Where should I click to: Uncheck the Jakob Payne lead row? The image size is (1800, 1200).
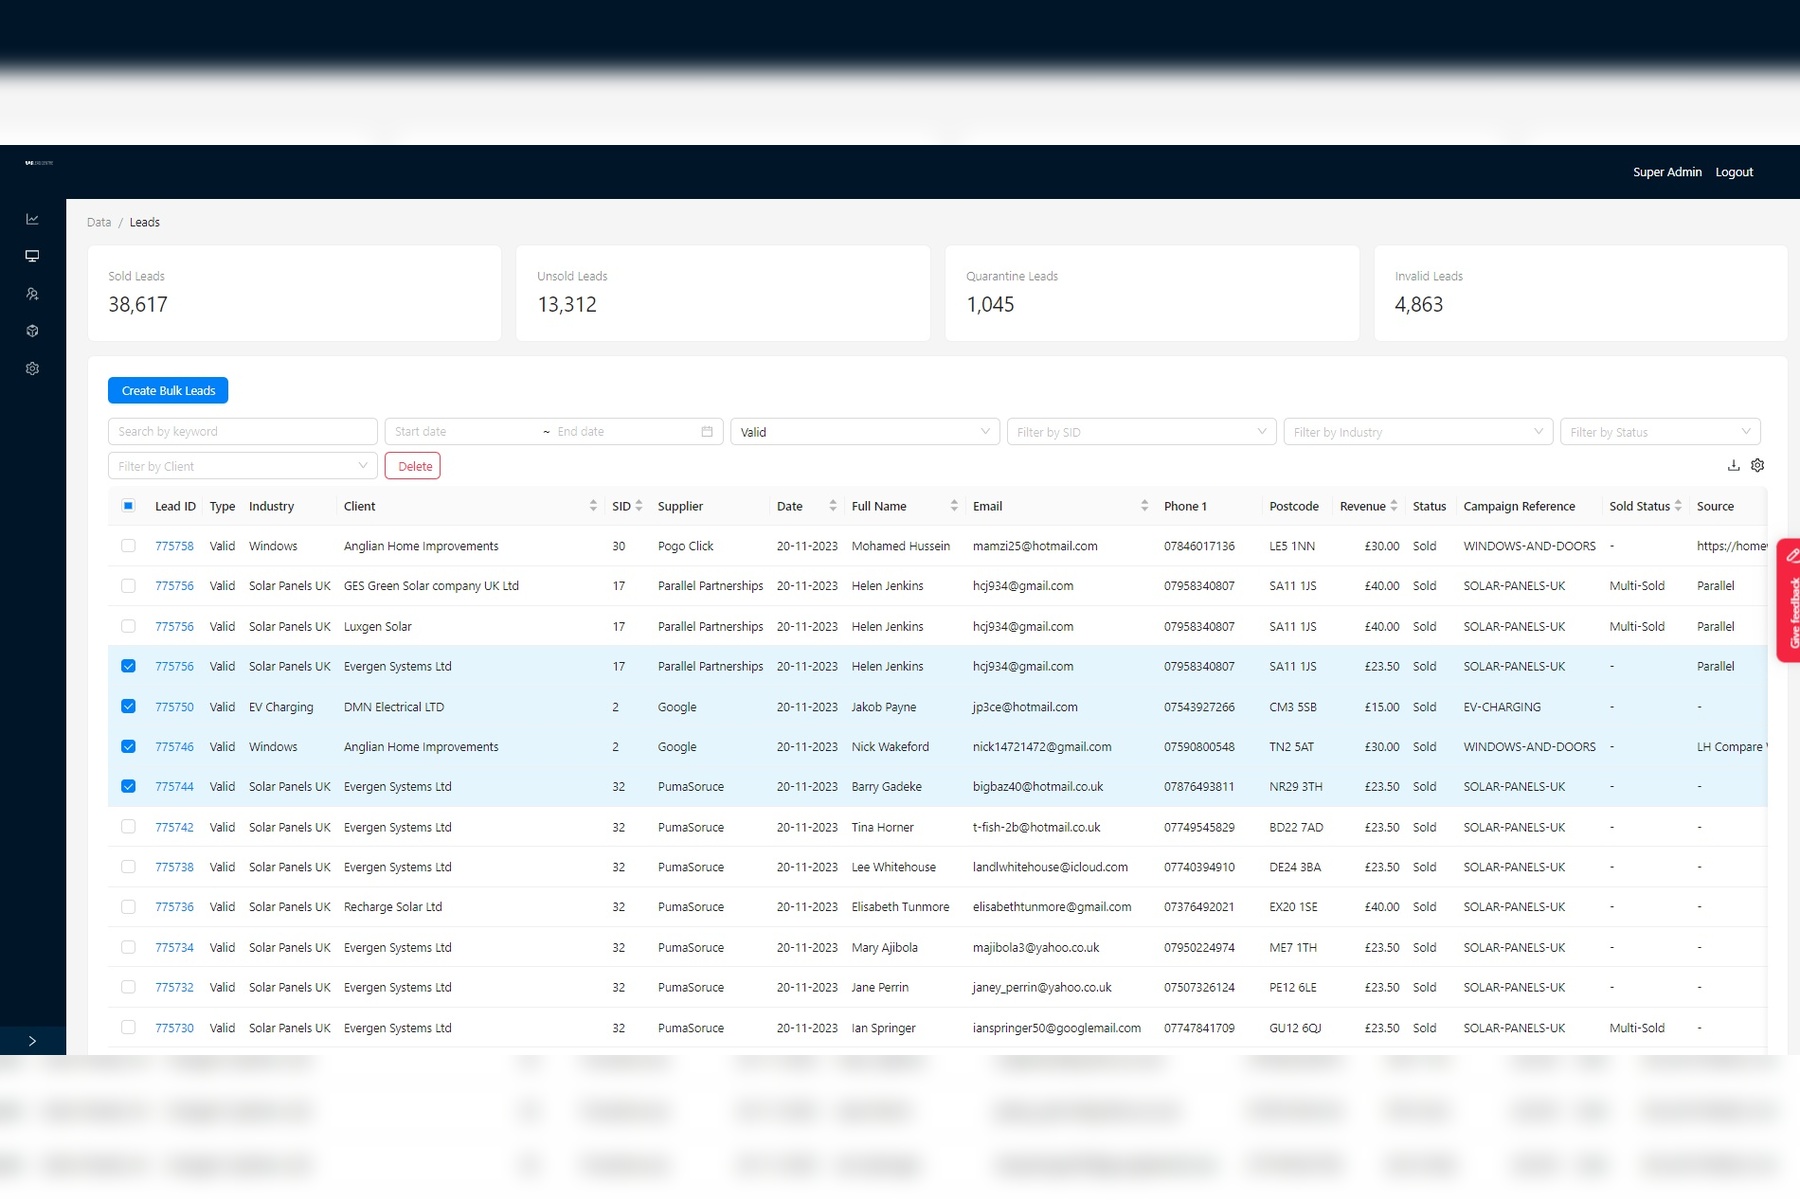click(x=128, y=706)
